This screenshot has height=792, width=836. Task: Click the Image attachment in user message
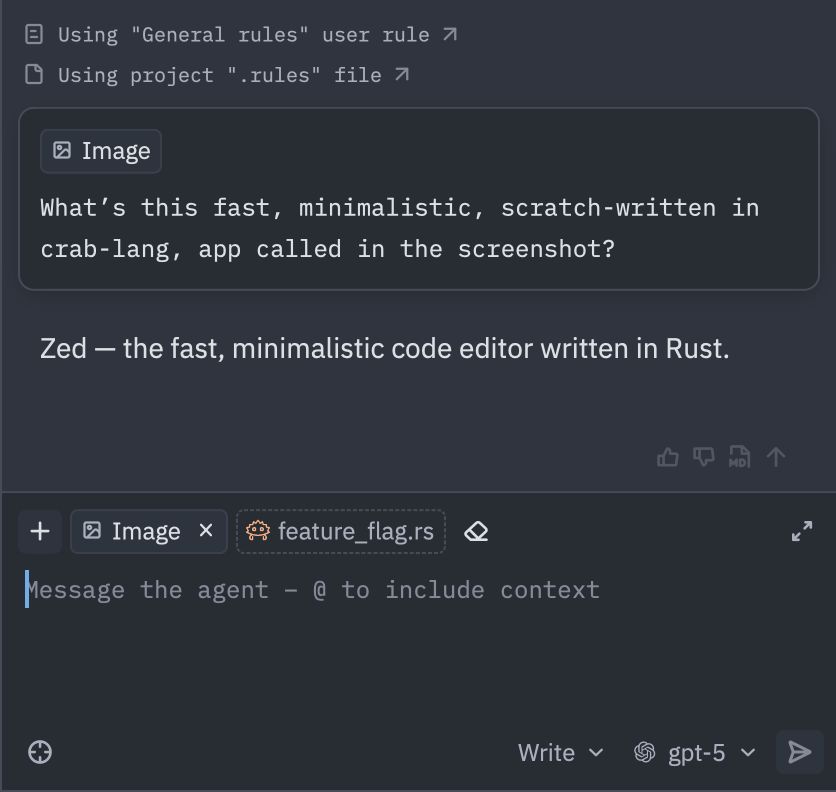101,151
